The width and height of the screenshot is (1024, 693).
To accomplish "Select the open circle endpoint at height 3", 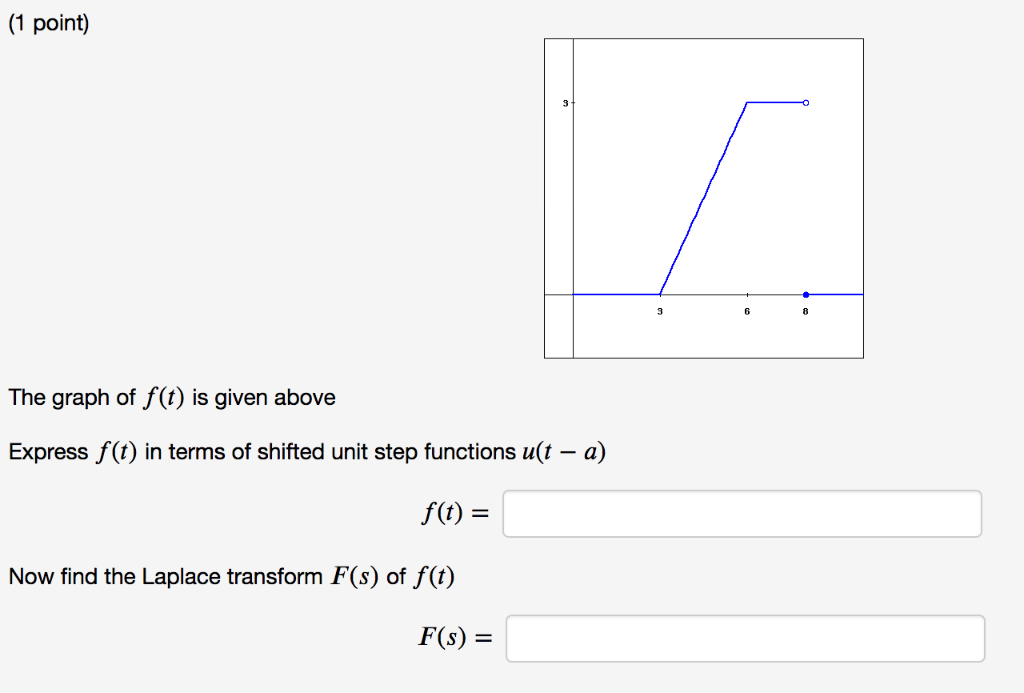I will [x=805, y=101].
